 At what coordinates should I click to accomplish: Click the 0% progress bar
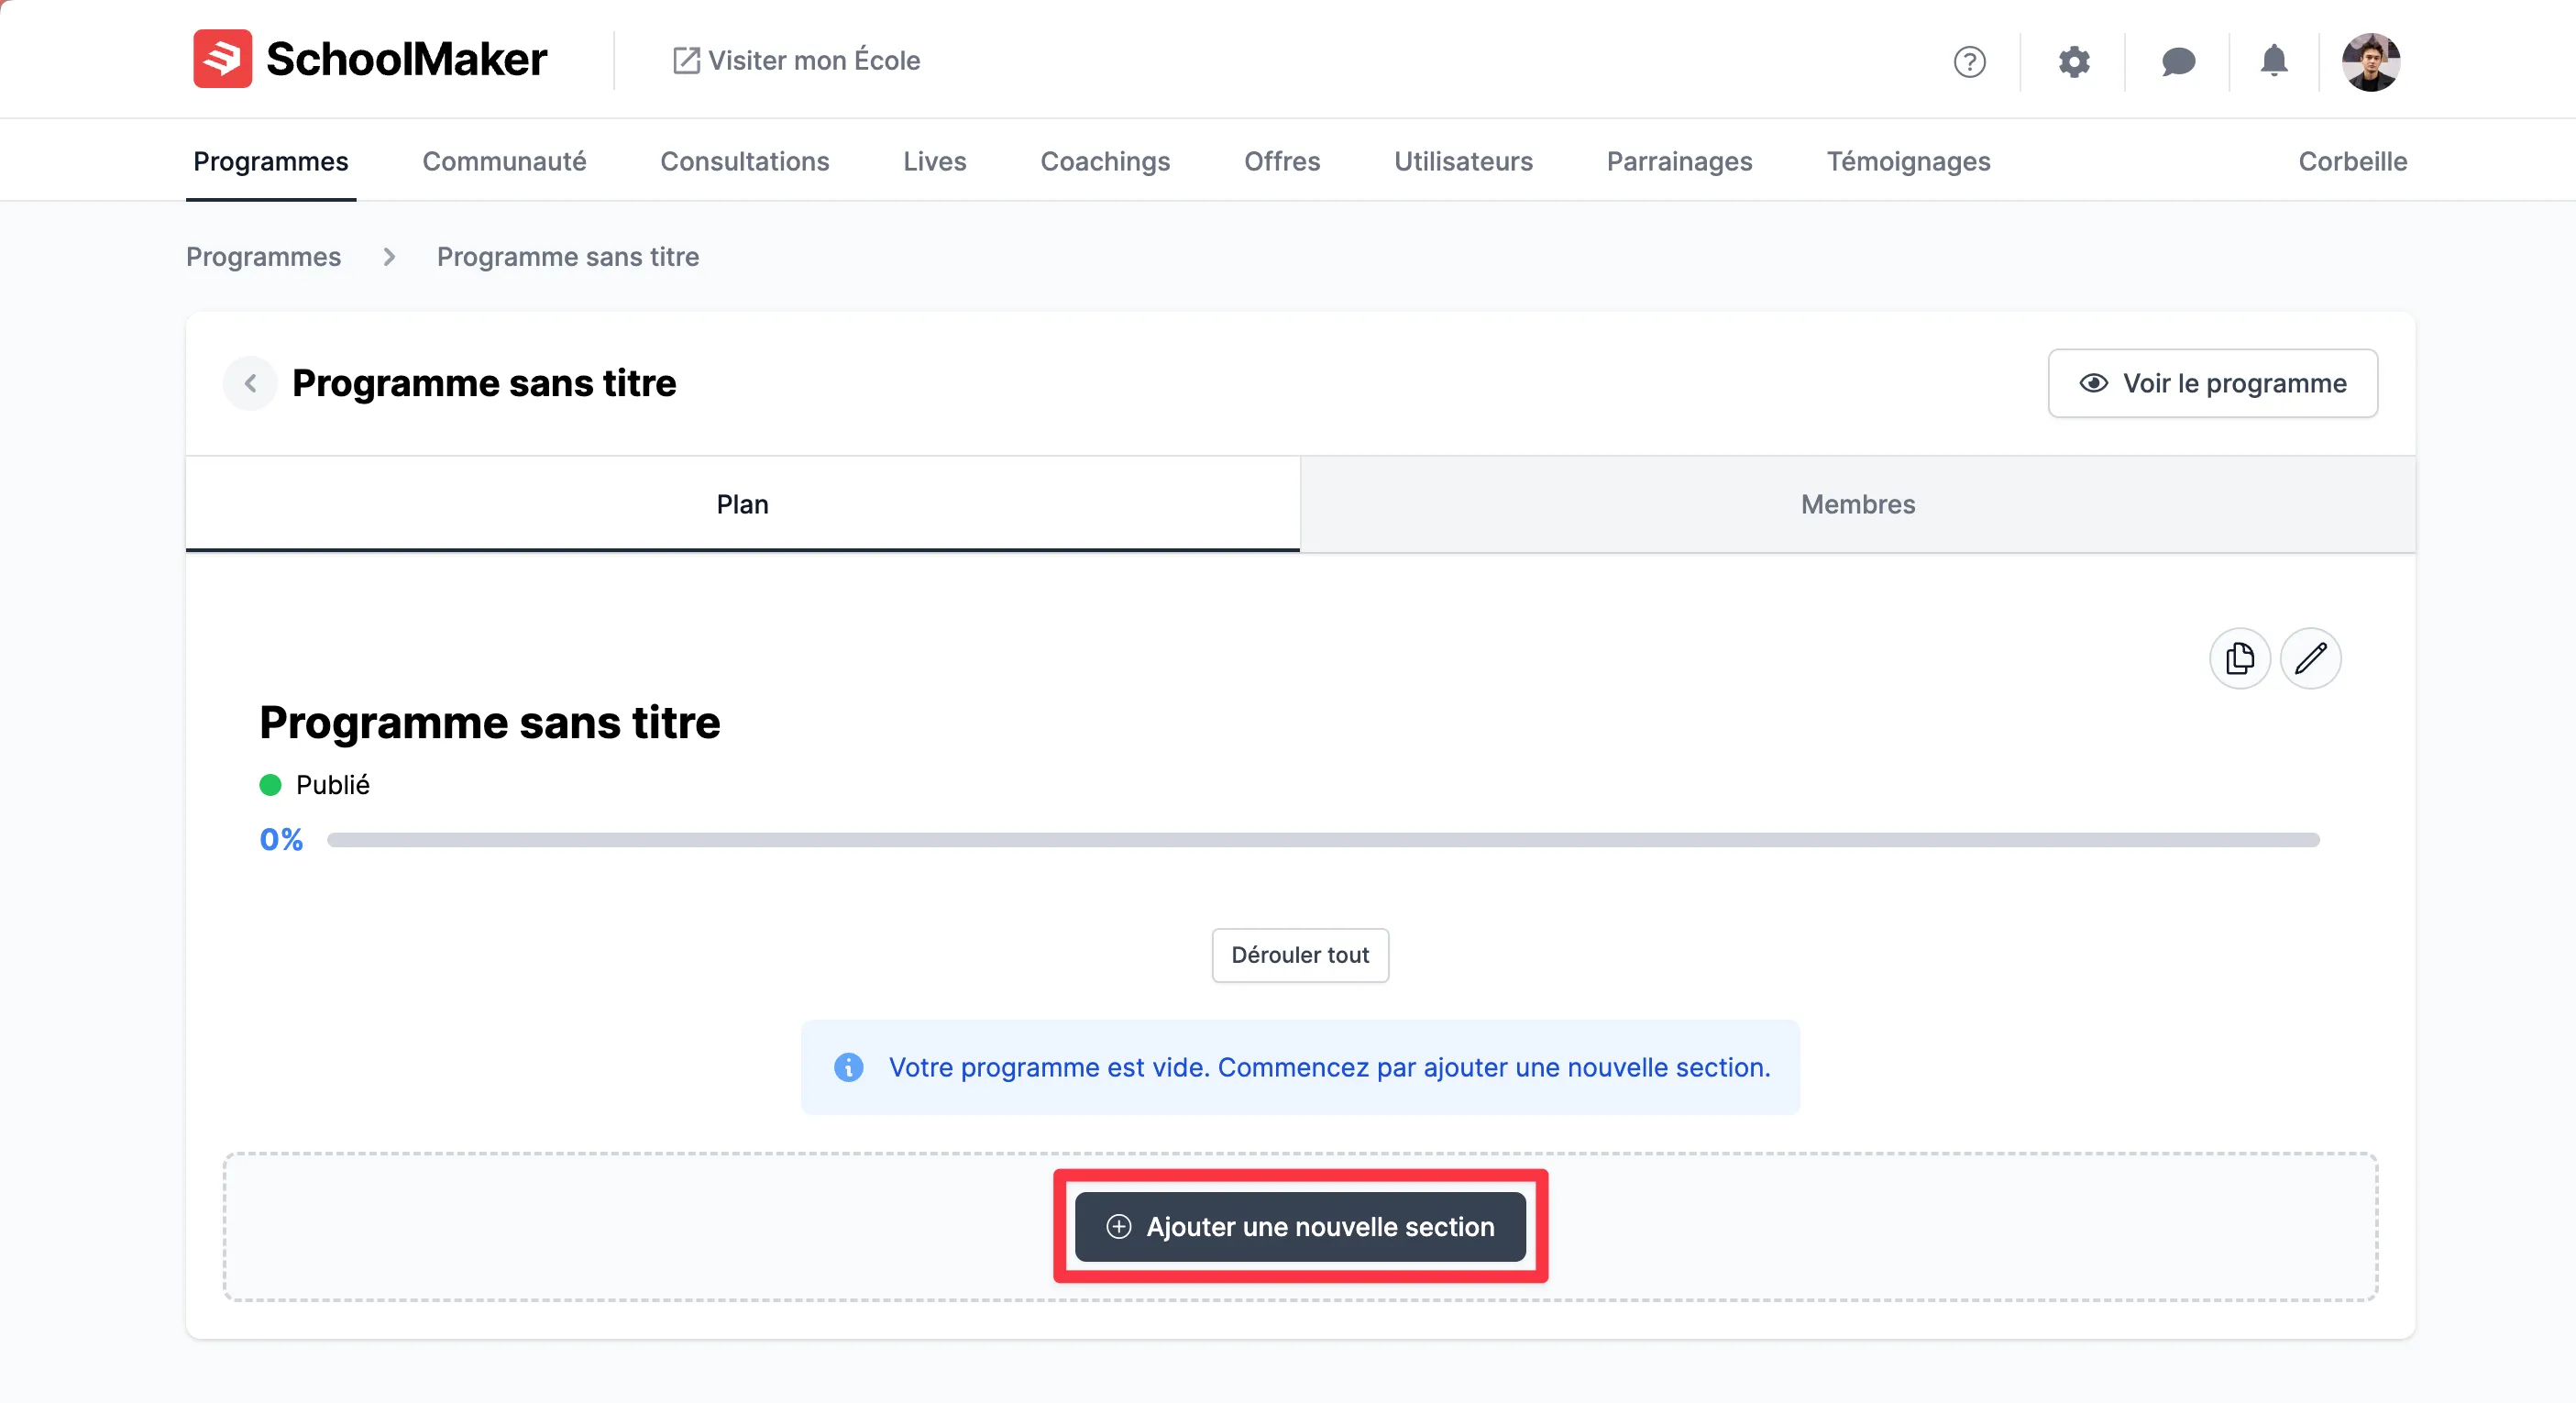coord(1323,841)
